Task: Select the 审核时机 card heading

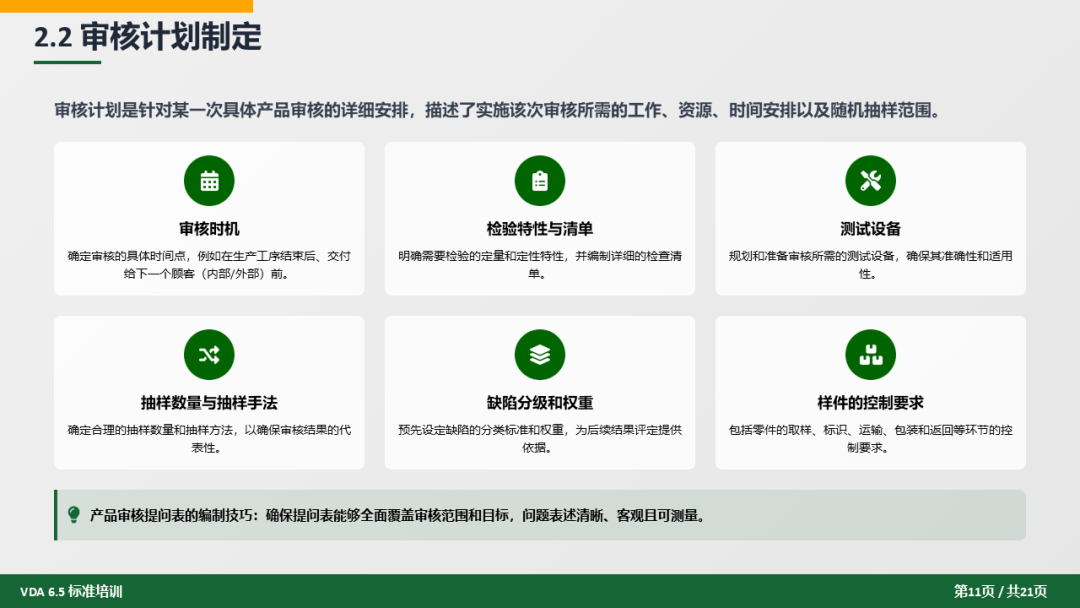Action: [209, 229]
